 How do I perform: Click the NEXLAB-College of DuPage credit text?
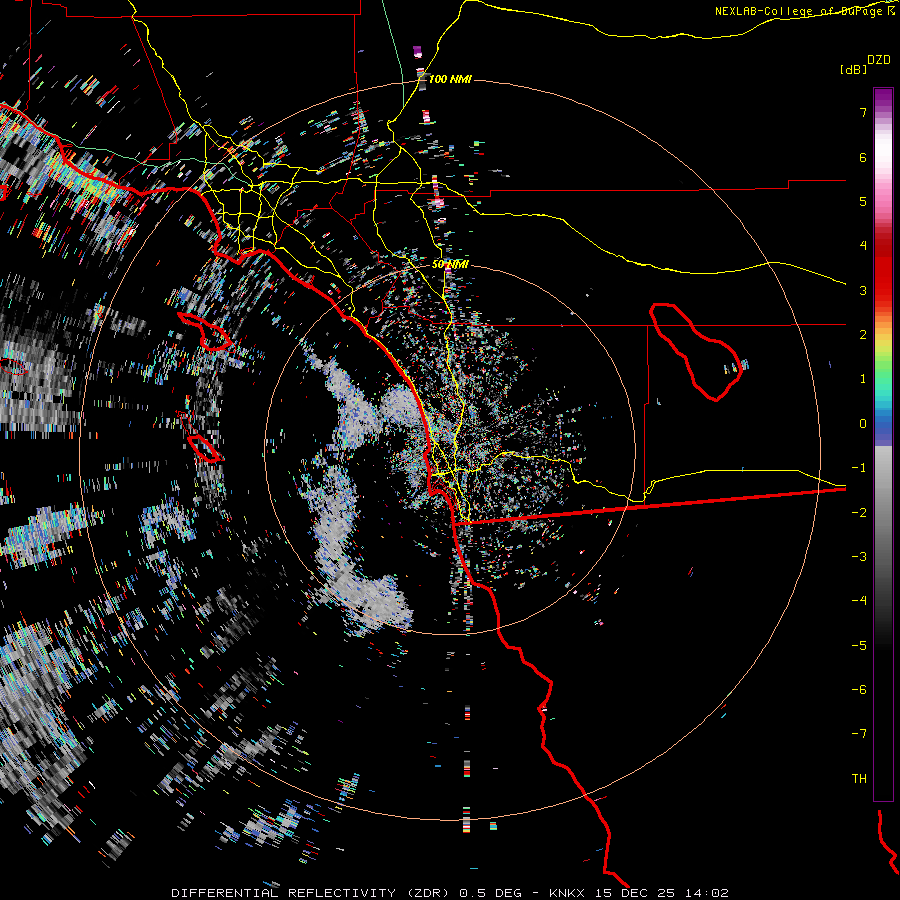(x=805, y=11)
